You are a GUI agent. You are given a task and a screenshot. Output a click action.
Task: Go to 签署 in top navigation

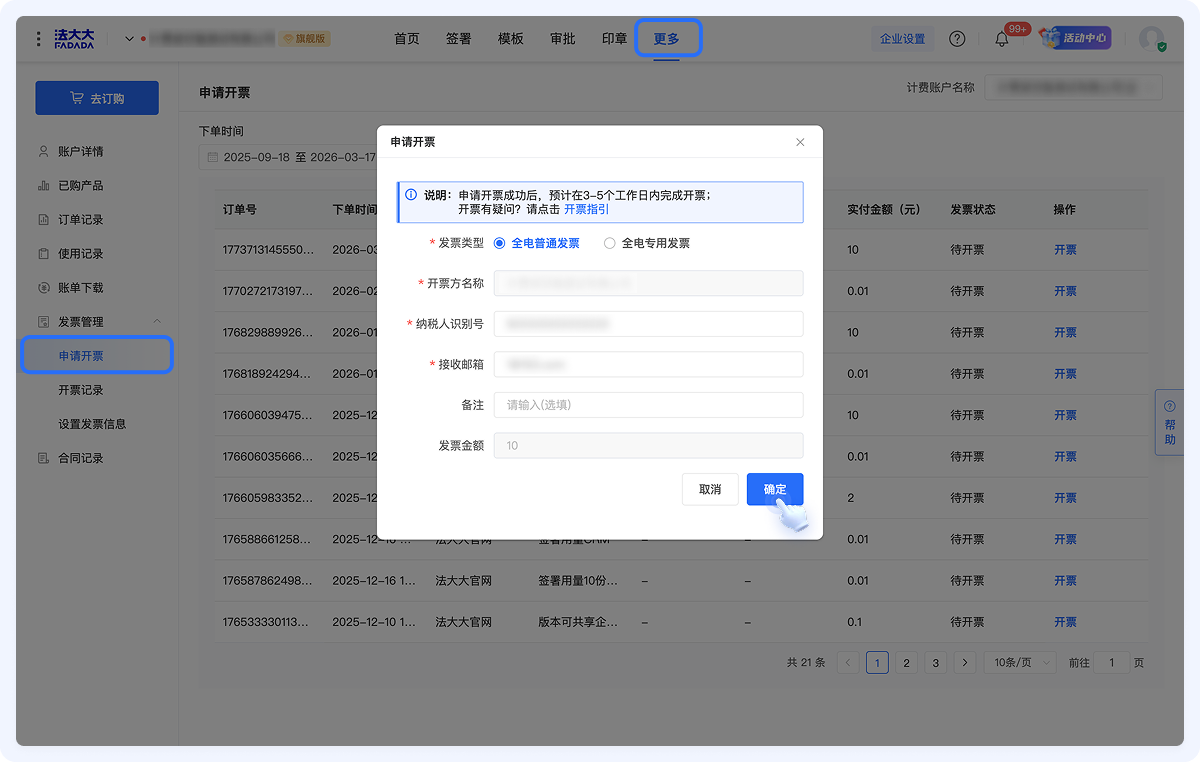[x=458, y=39]
